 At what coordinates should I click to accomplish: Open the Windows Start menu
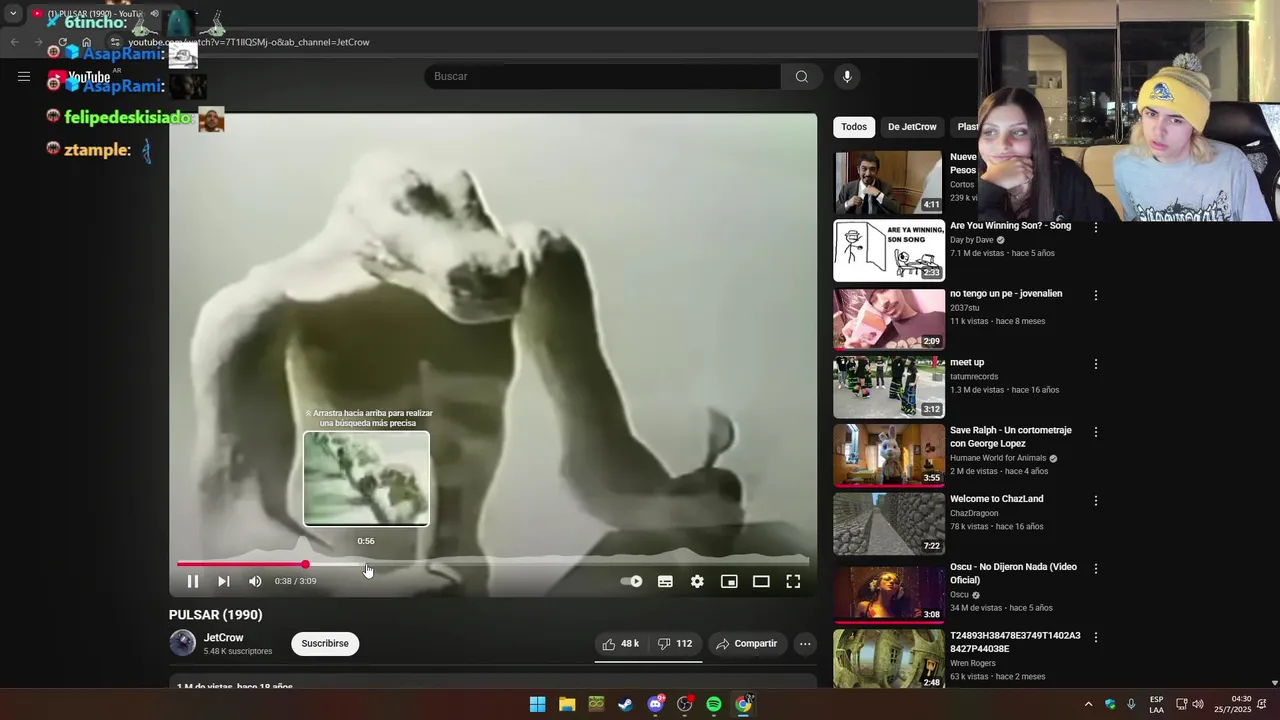click(x=537, y=704)
